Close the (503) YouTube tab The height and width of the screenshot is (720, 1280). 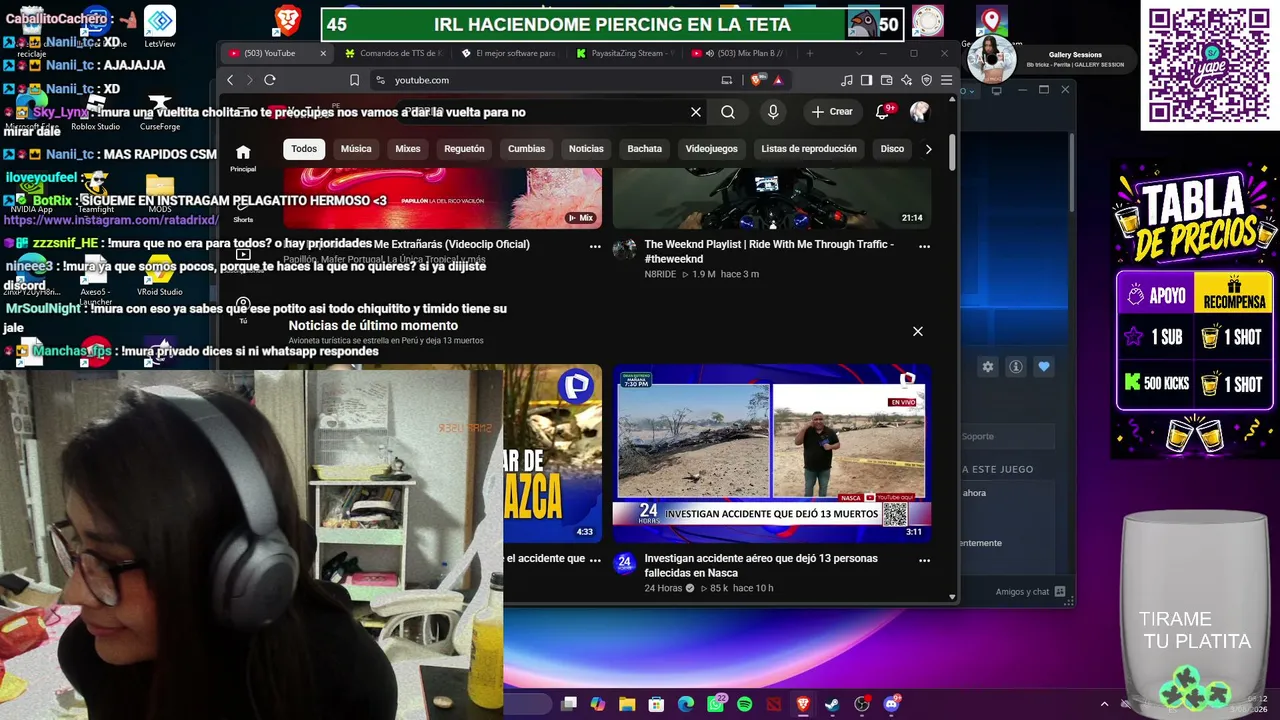[x=323, y=53]
